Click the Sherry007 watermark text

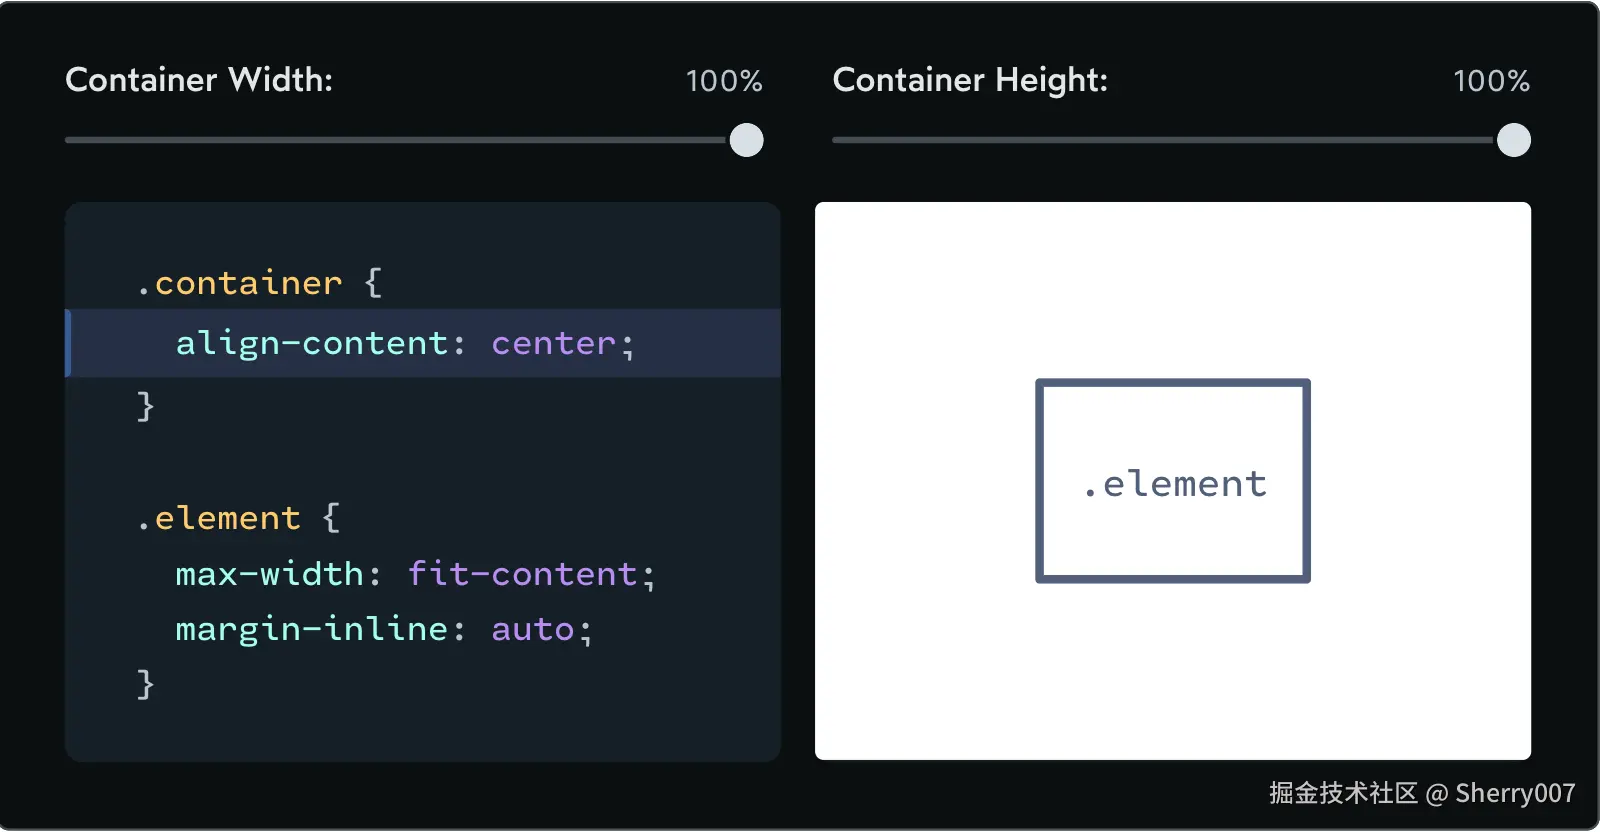coord(1514,793)
